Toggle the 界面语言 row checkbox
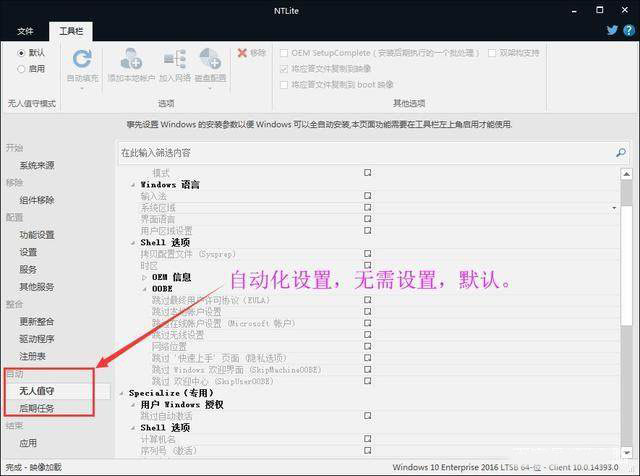The width and height of the screenshot is (640, 476). click(368, 219)
